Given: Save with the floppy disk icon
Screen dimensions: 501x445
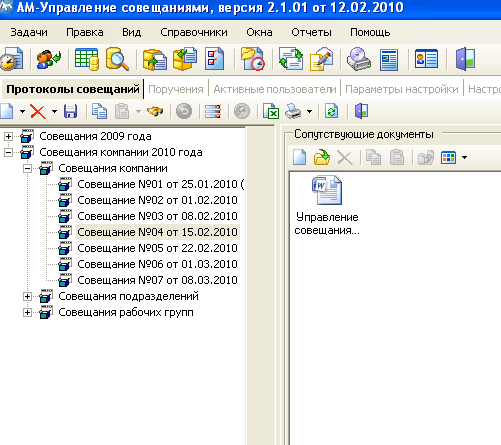Looking at the screenshot, I should point(70,111).
